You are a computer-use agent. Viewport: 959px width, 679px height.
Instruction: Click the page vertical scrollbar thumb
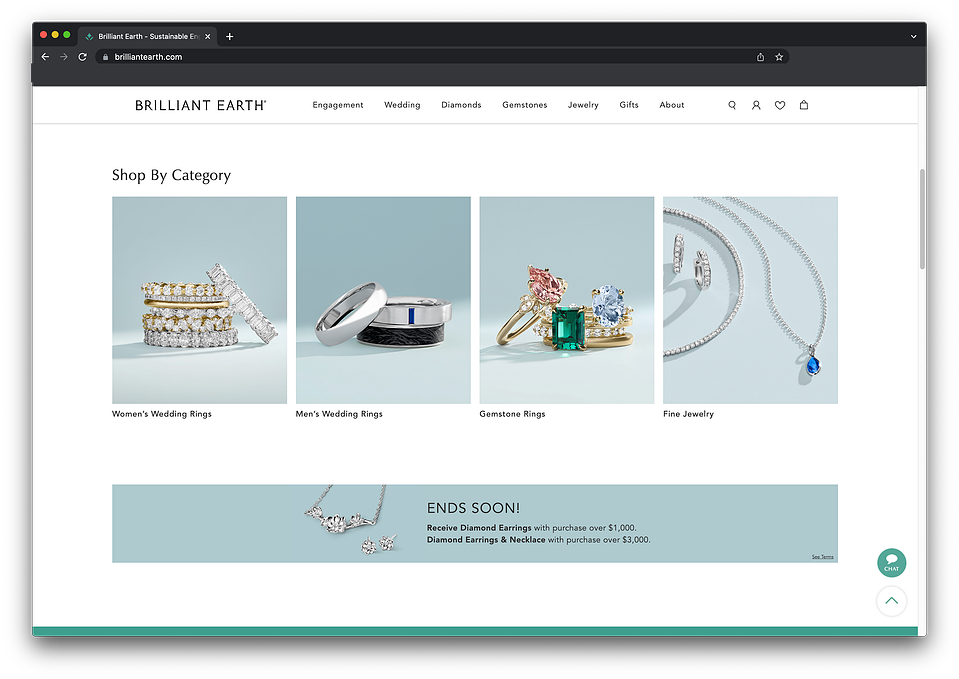[922, 219]
